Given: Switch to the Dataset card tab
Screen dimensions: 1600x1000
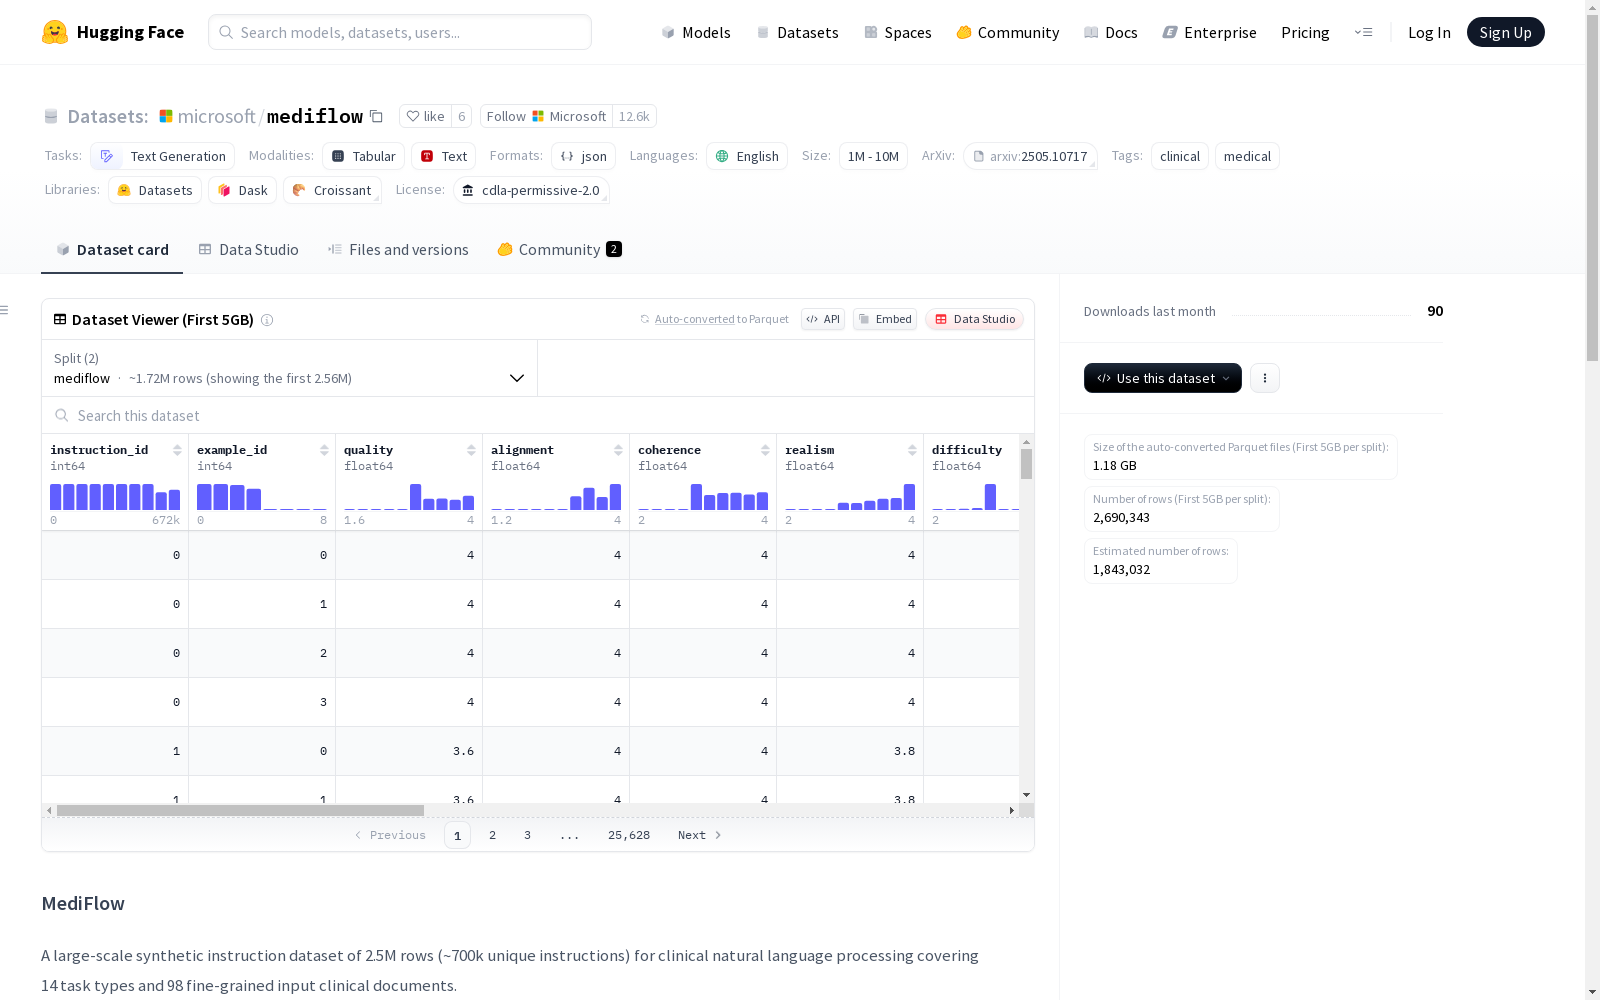Looking at the screenshot, I should pyautogui.click(x=112, y=250).
